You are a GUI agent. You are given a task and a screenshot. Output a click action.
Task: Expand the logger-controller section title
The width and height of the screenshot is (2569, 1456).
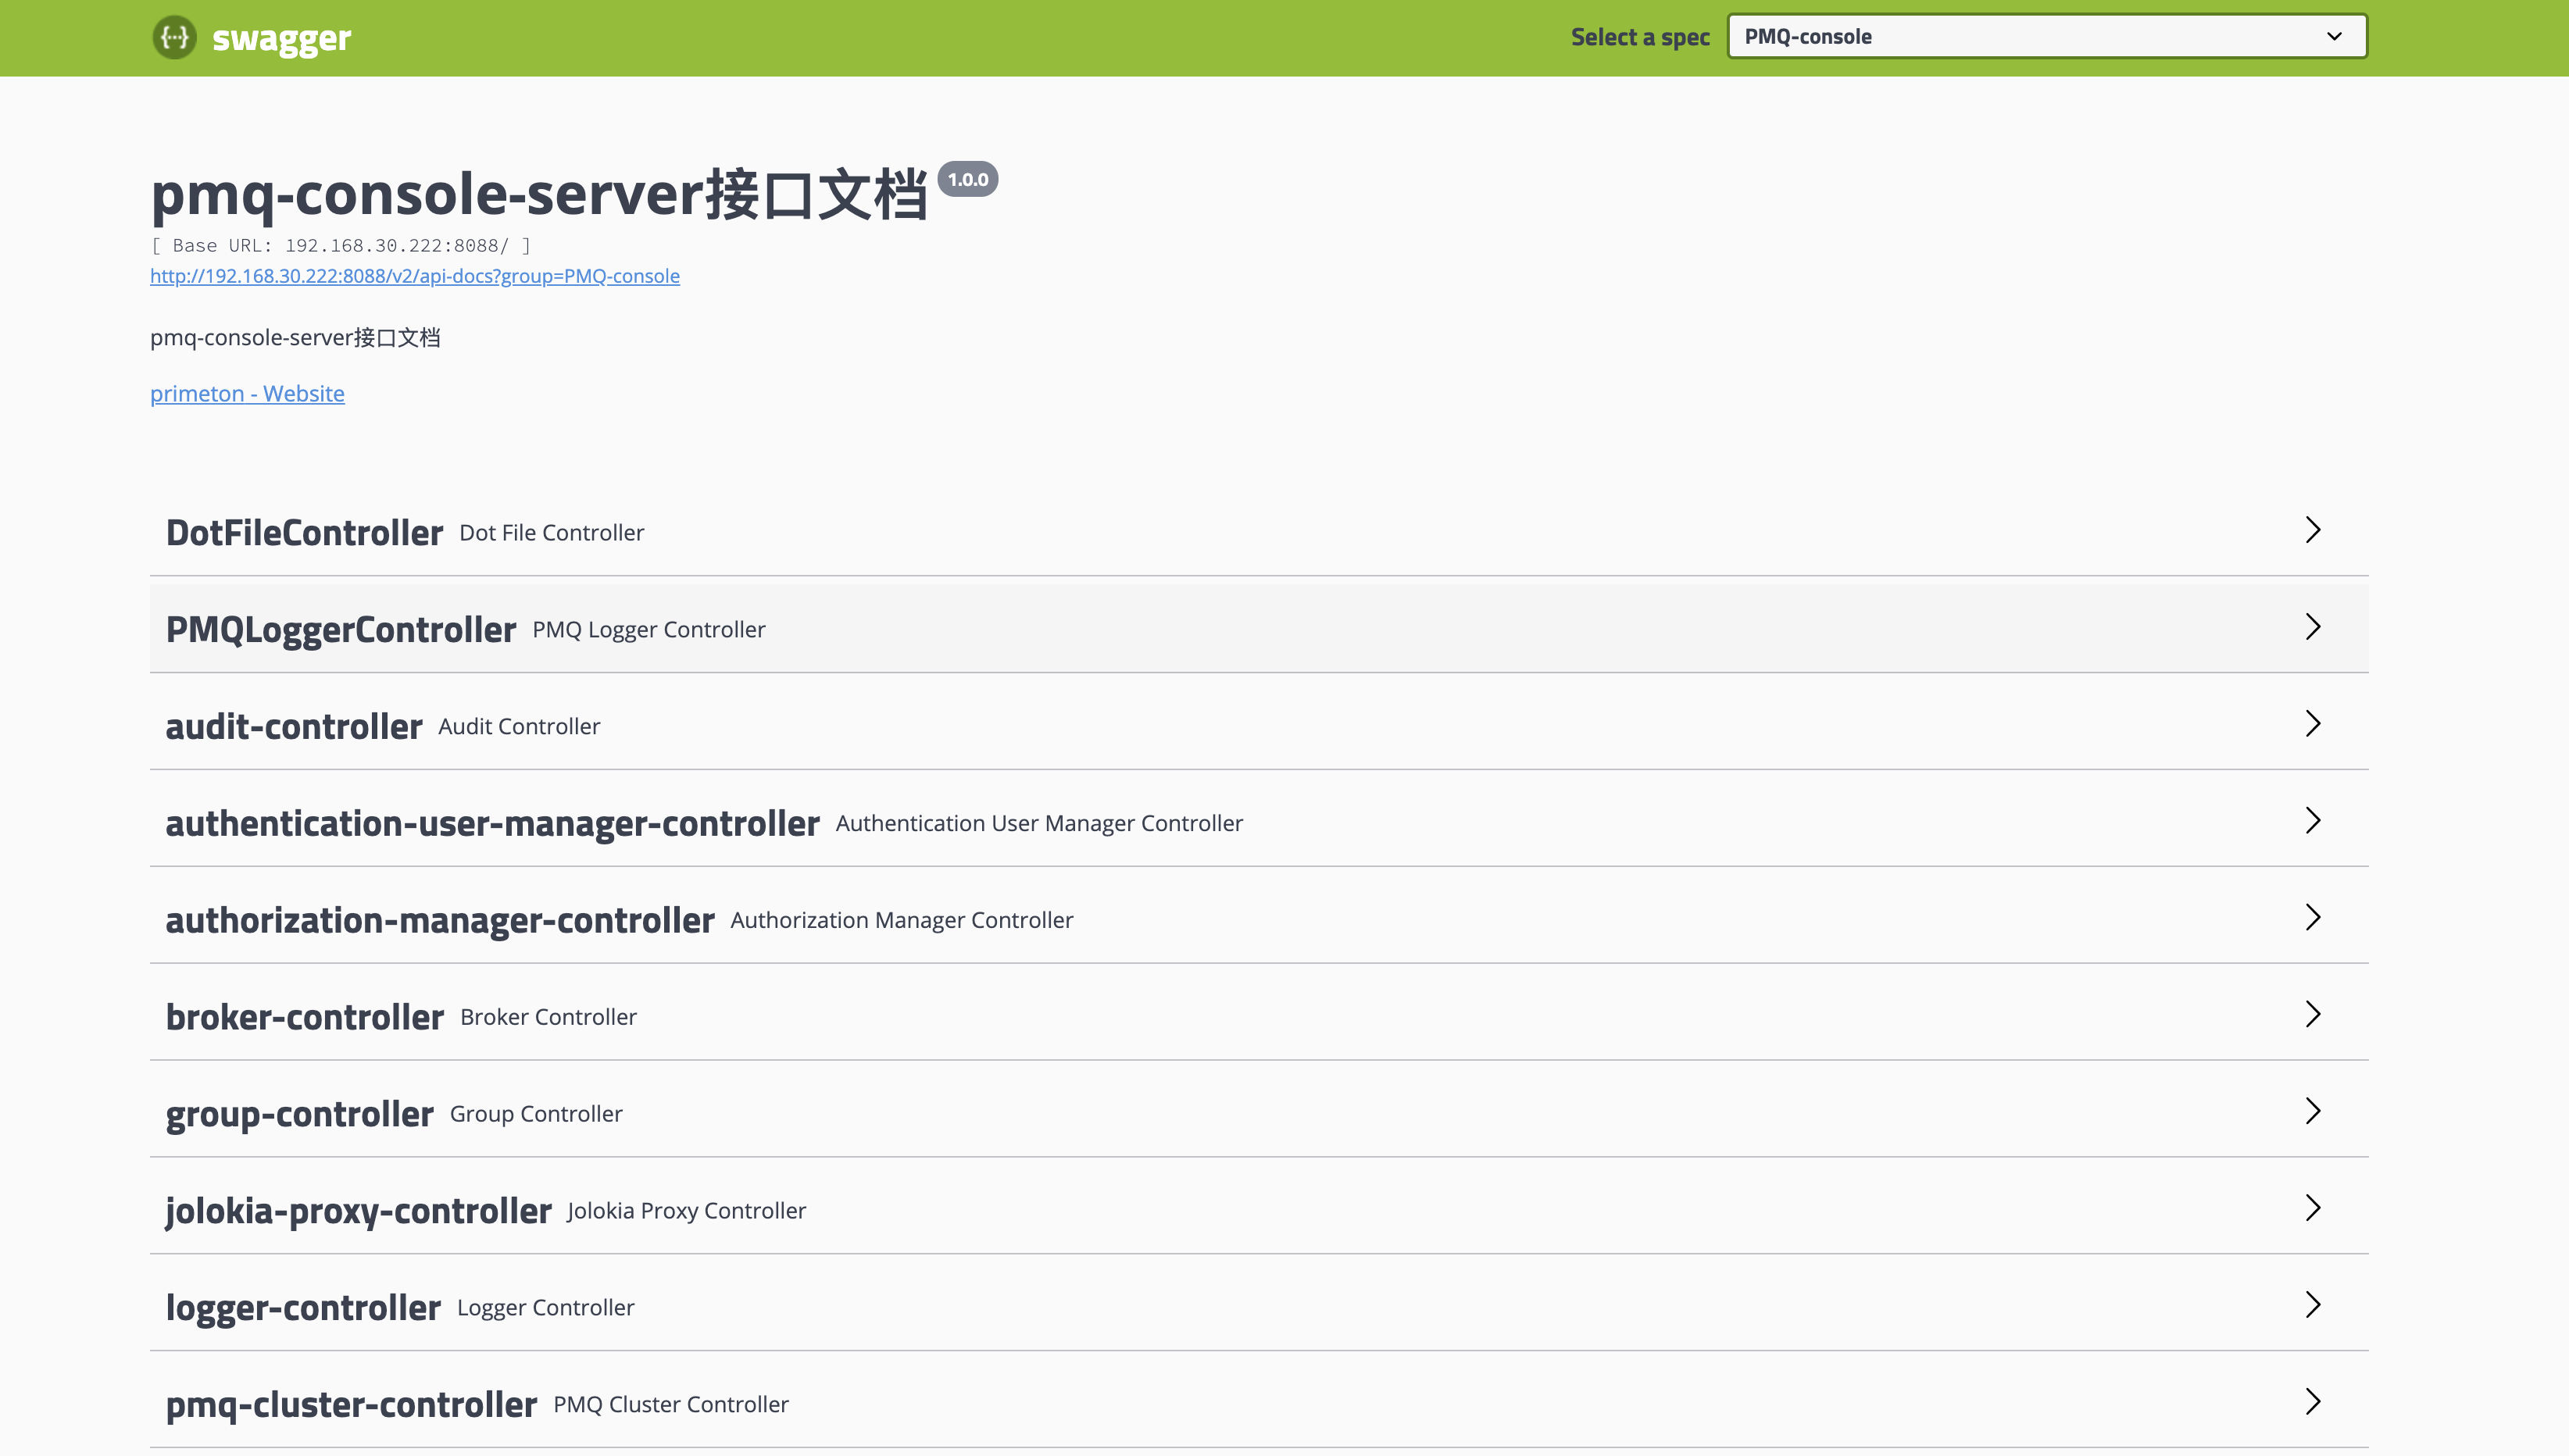coord(303,1308)
